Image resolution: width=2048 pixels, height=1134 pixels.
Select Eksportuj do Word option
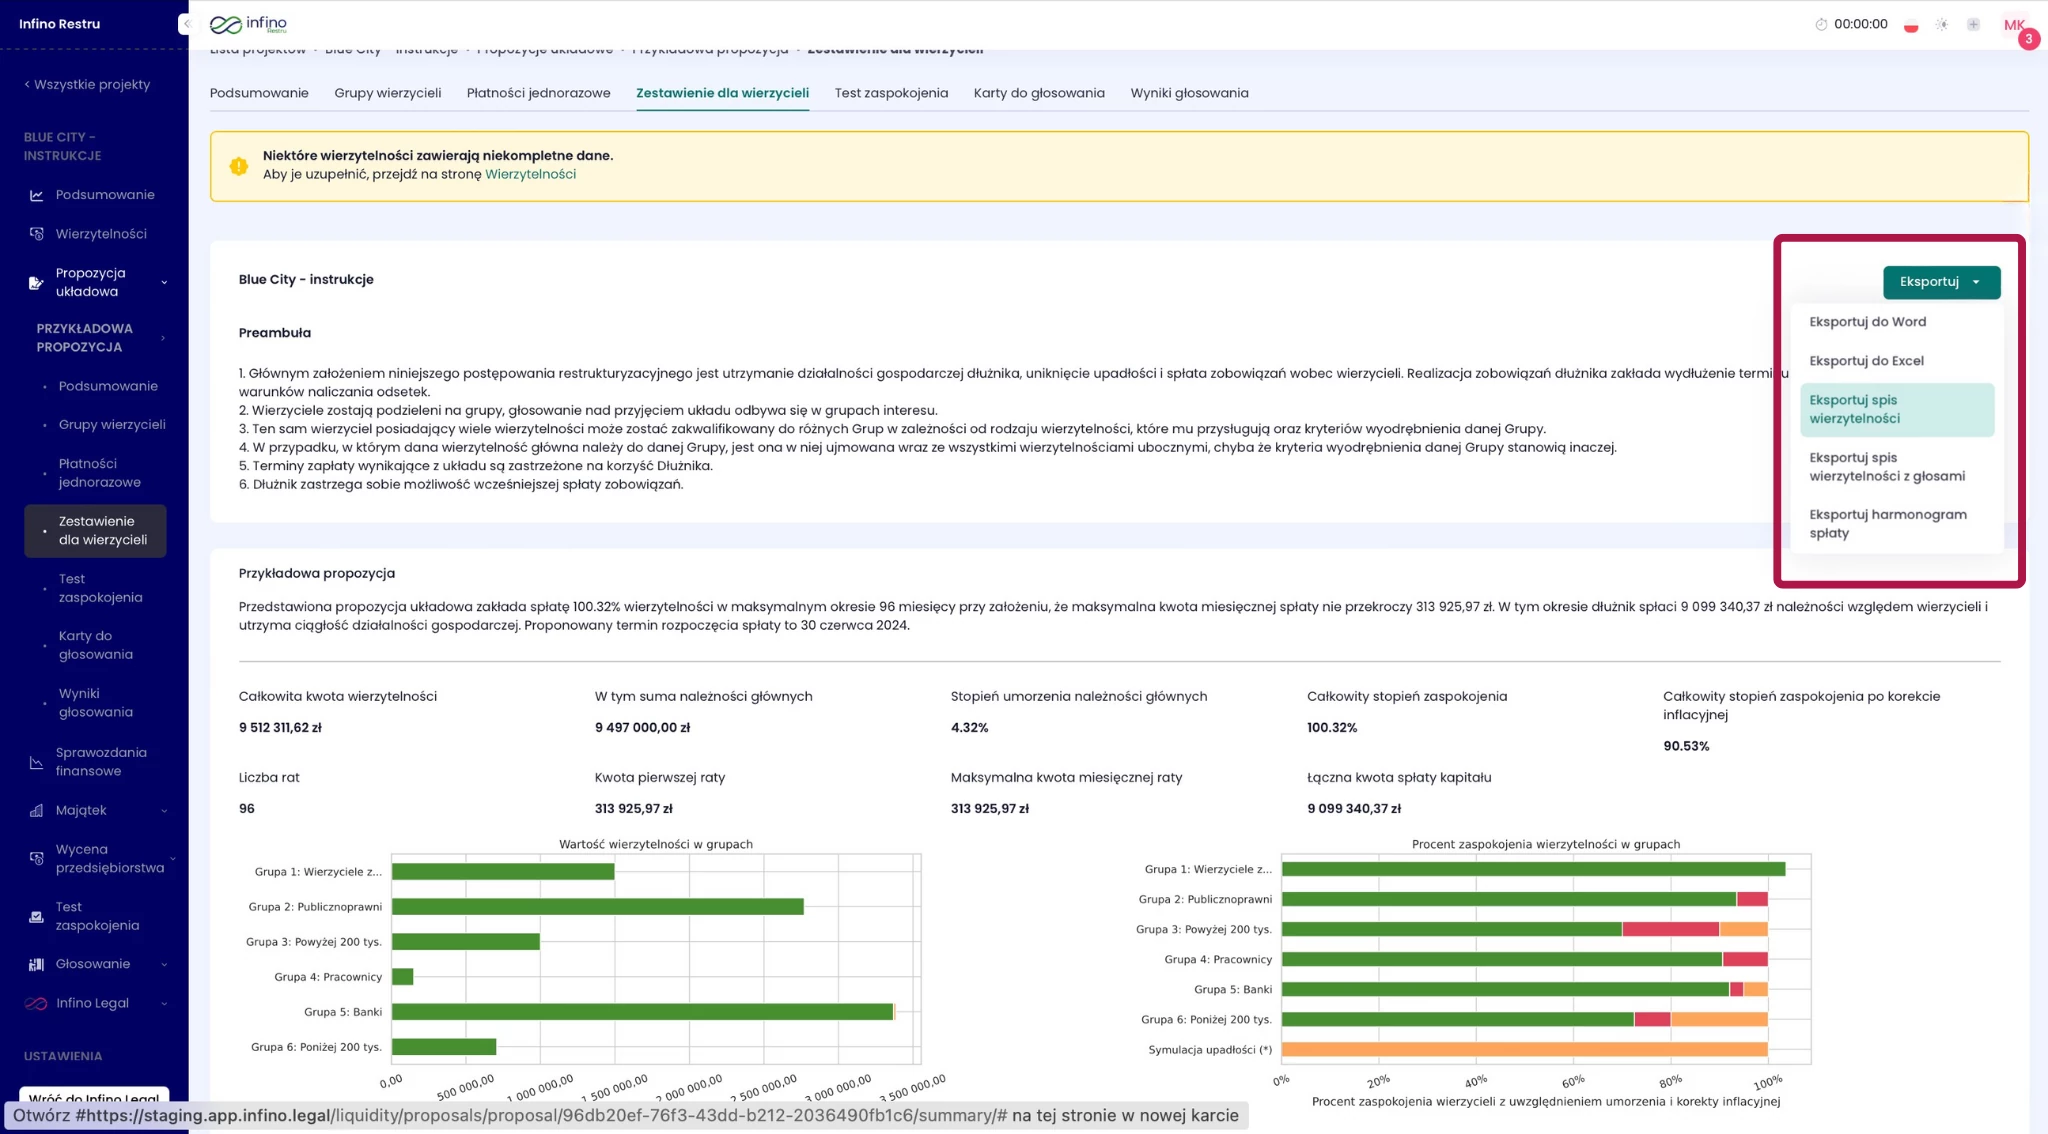[1867, 322]
